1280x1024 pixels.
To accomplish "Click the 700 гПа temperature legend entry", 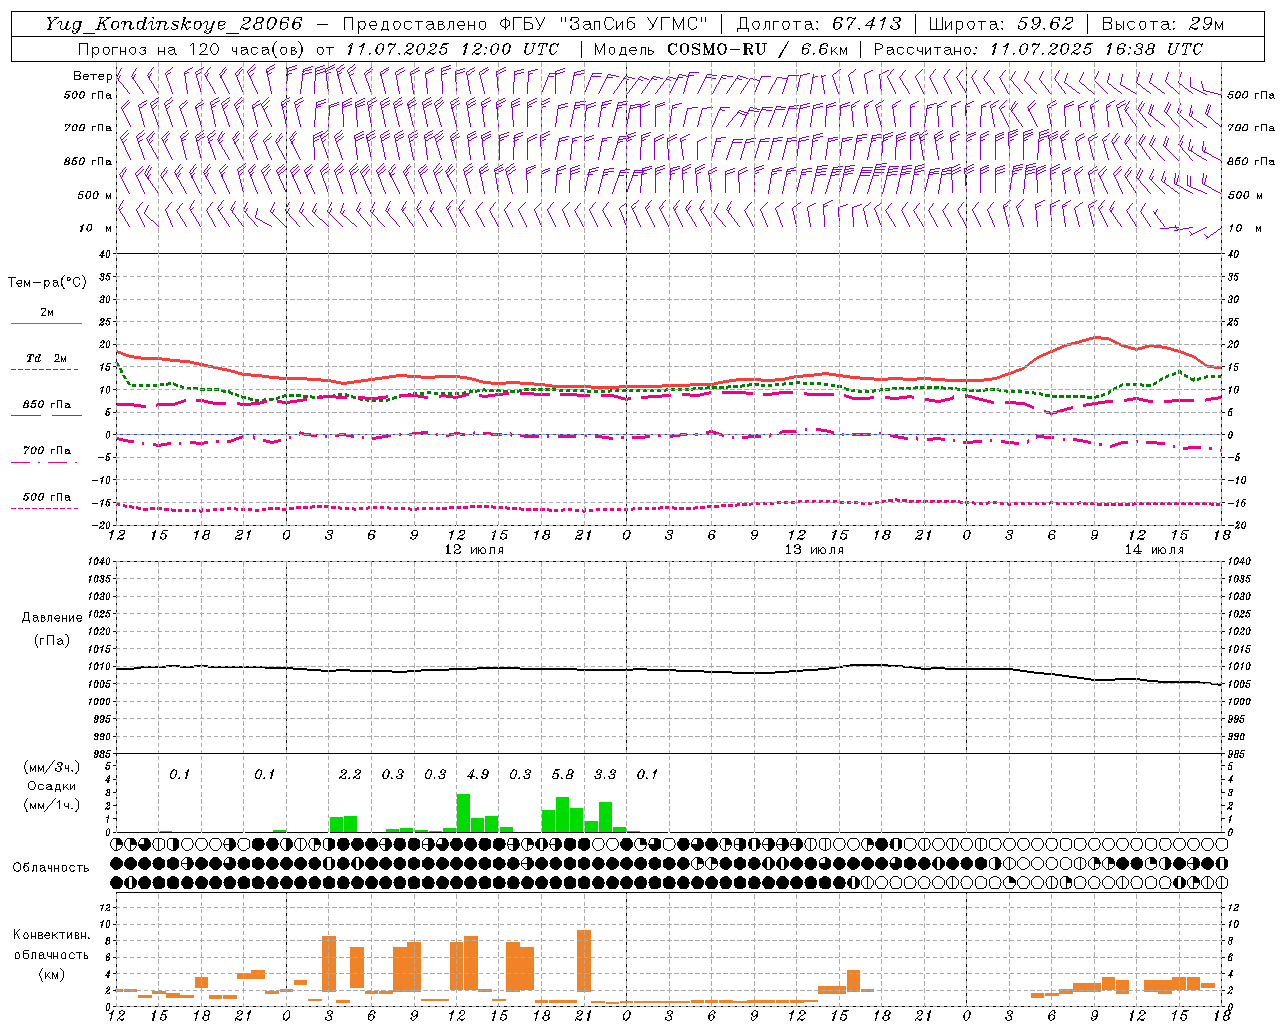I will tap(46, 451).
